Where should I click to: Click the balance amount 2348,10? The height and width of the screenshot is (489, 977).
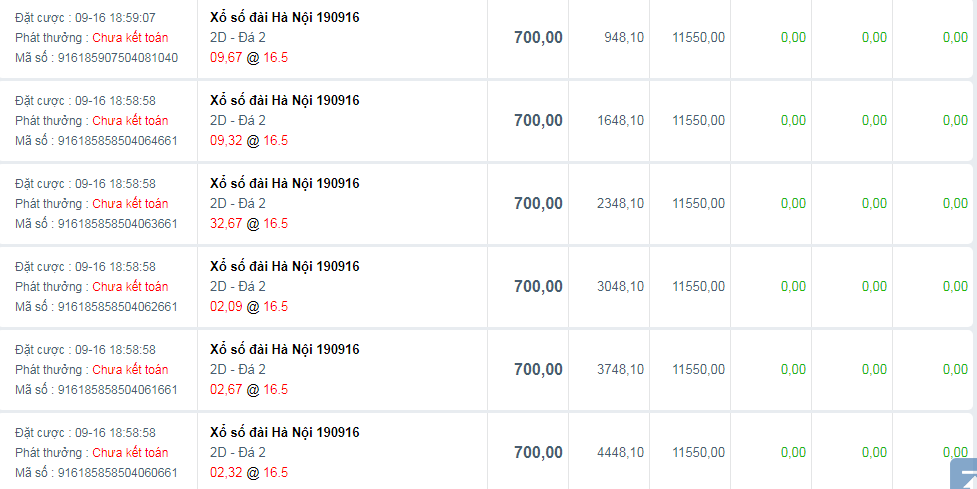[x=620, y=203]
